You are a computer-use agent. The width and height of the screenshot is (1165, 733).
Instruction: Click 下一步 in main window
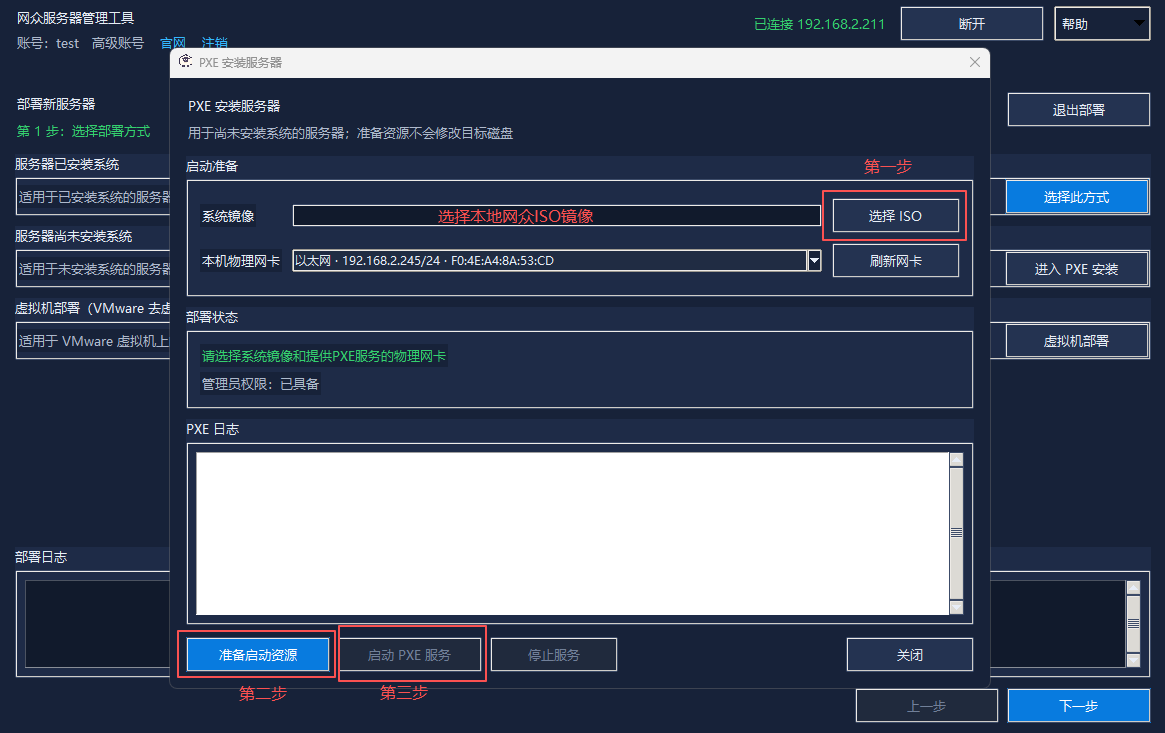click(x=1078, y=706)
